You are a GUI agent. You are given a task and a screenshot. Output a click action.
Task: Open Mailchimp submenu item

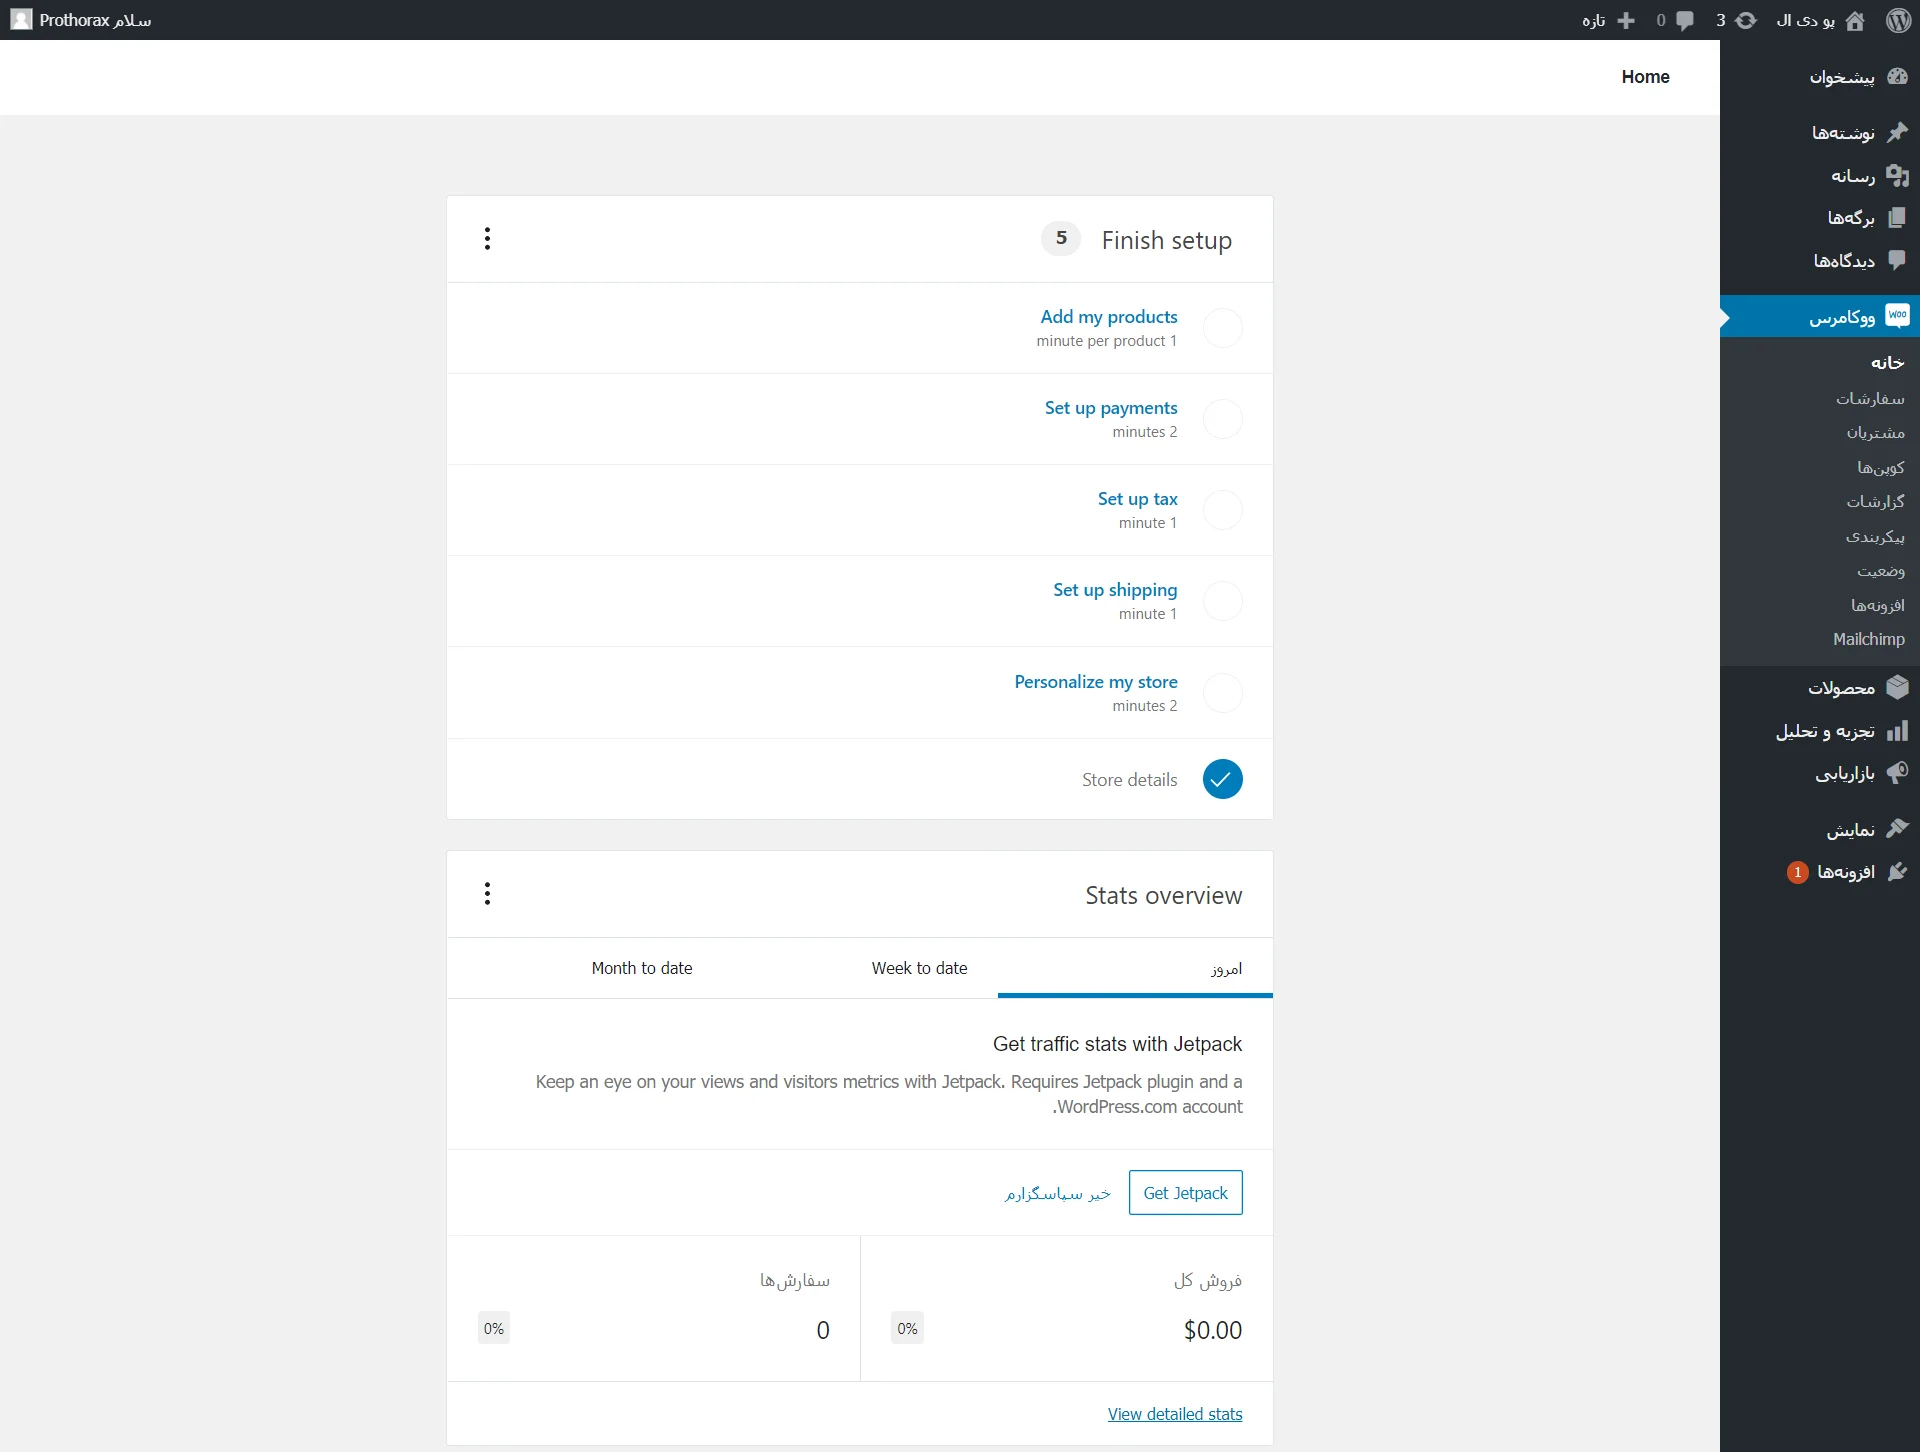pyautogui.click(x=1868, y=639)
